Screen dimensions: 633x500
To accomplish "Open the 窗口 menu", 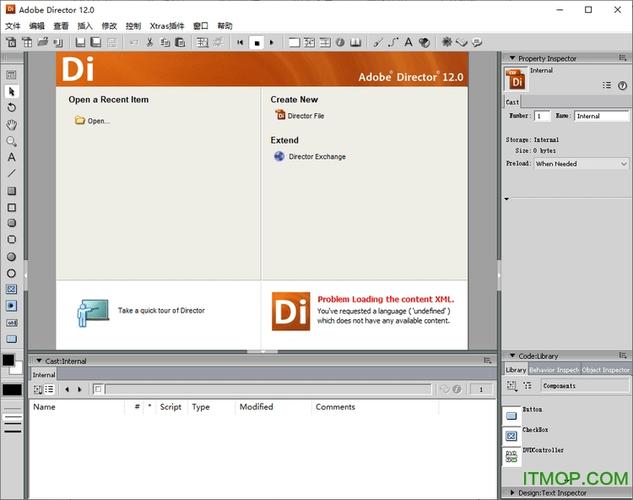I will [201, 26].
